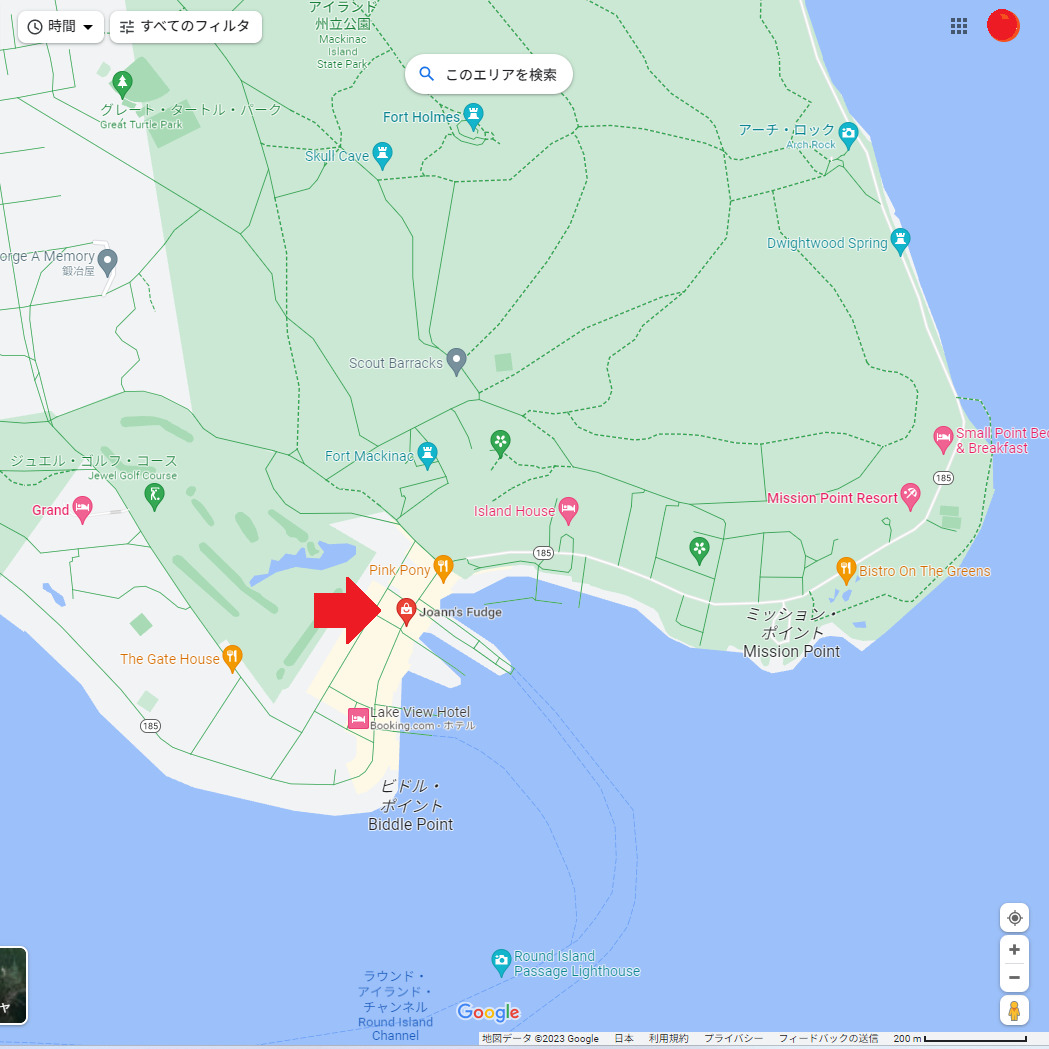This screenshot has height=1049, width=1049.
Task: Select Round Island Passage Lighthouse pin
Action: click(501, 963)
